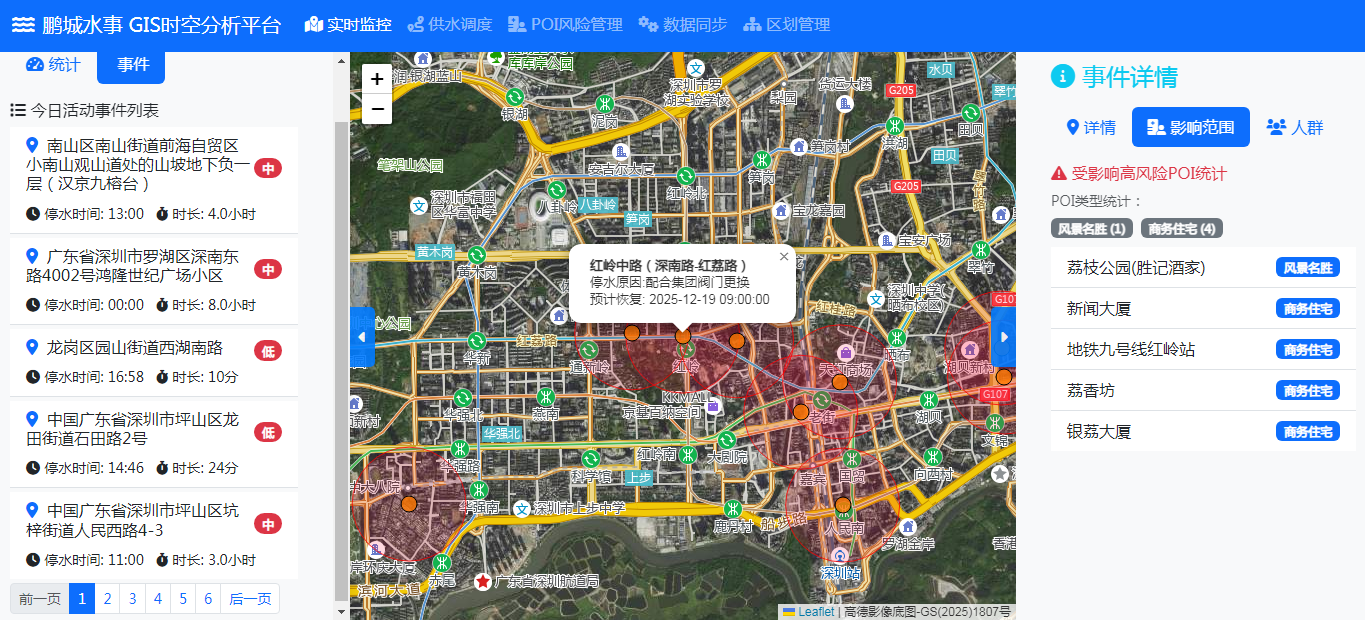The width and height of the screenshot is (1365, 620).
Task: Click the 商务住宅 tag next to 银荔大厦
Action: tap(1308, 432)
